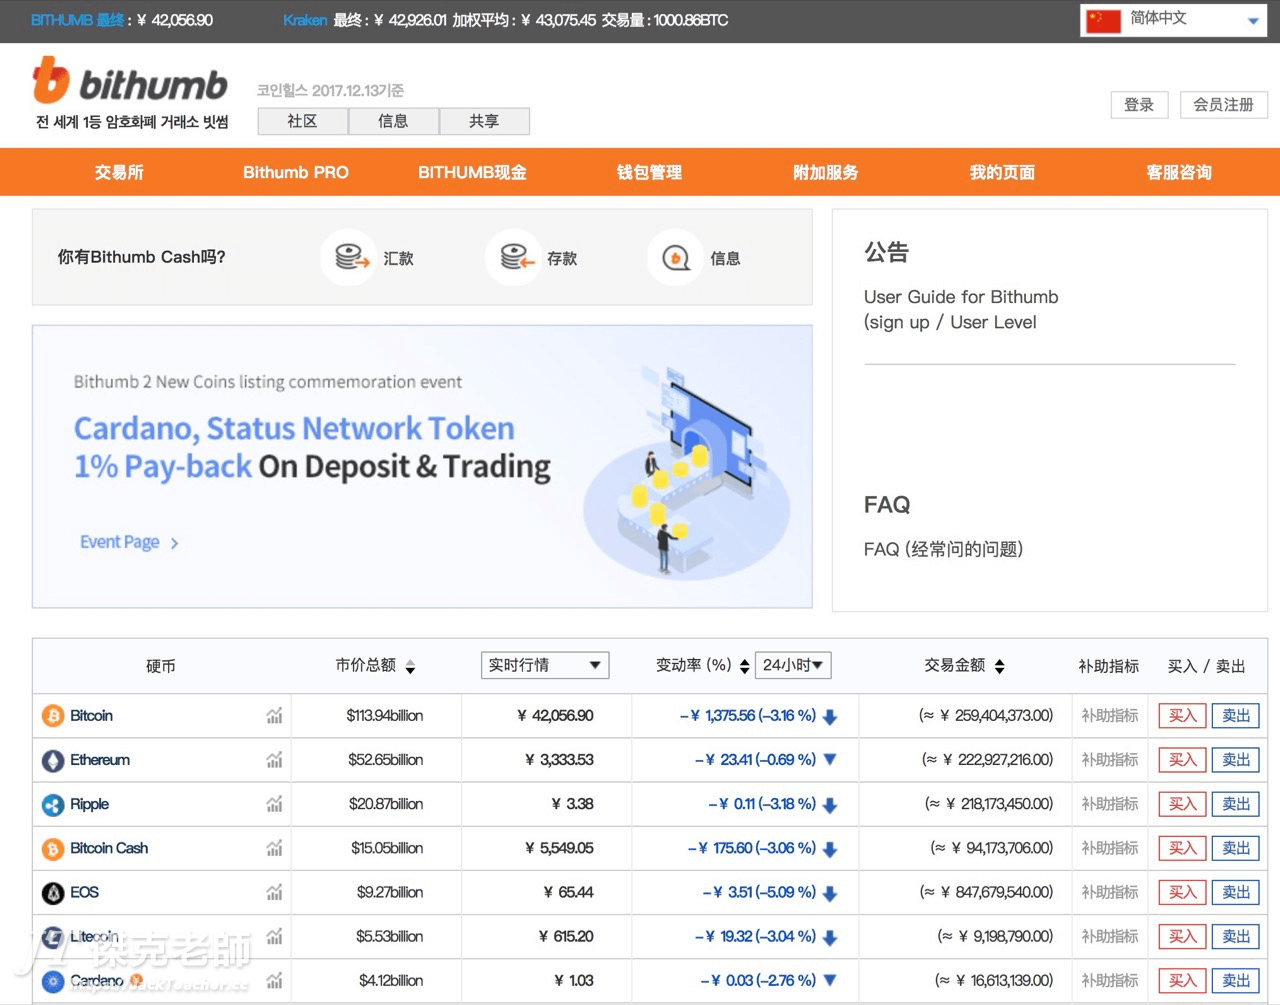Open the 24小时 period dropdown
The image size is (1280, 1005).
[793, 665]
